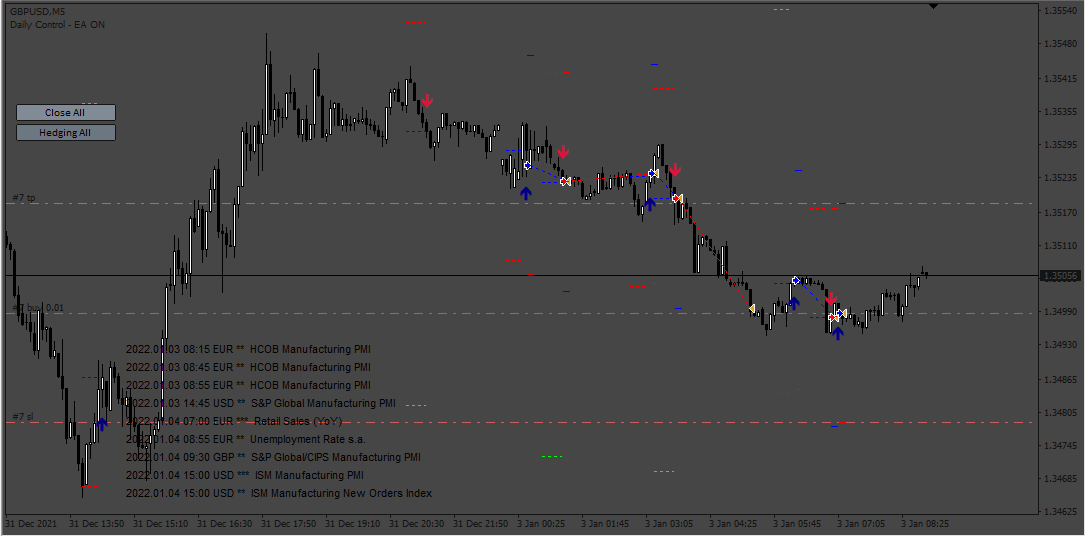The height and width of the screenshot is (536, 1086).
Task: Click the GBPUSD,M5 chart title
Action: click(x=38, y=12)
